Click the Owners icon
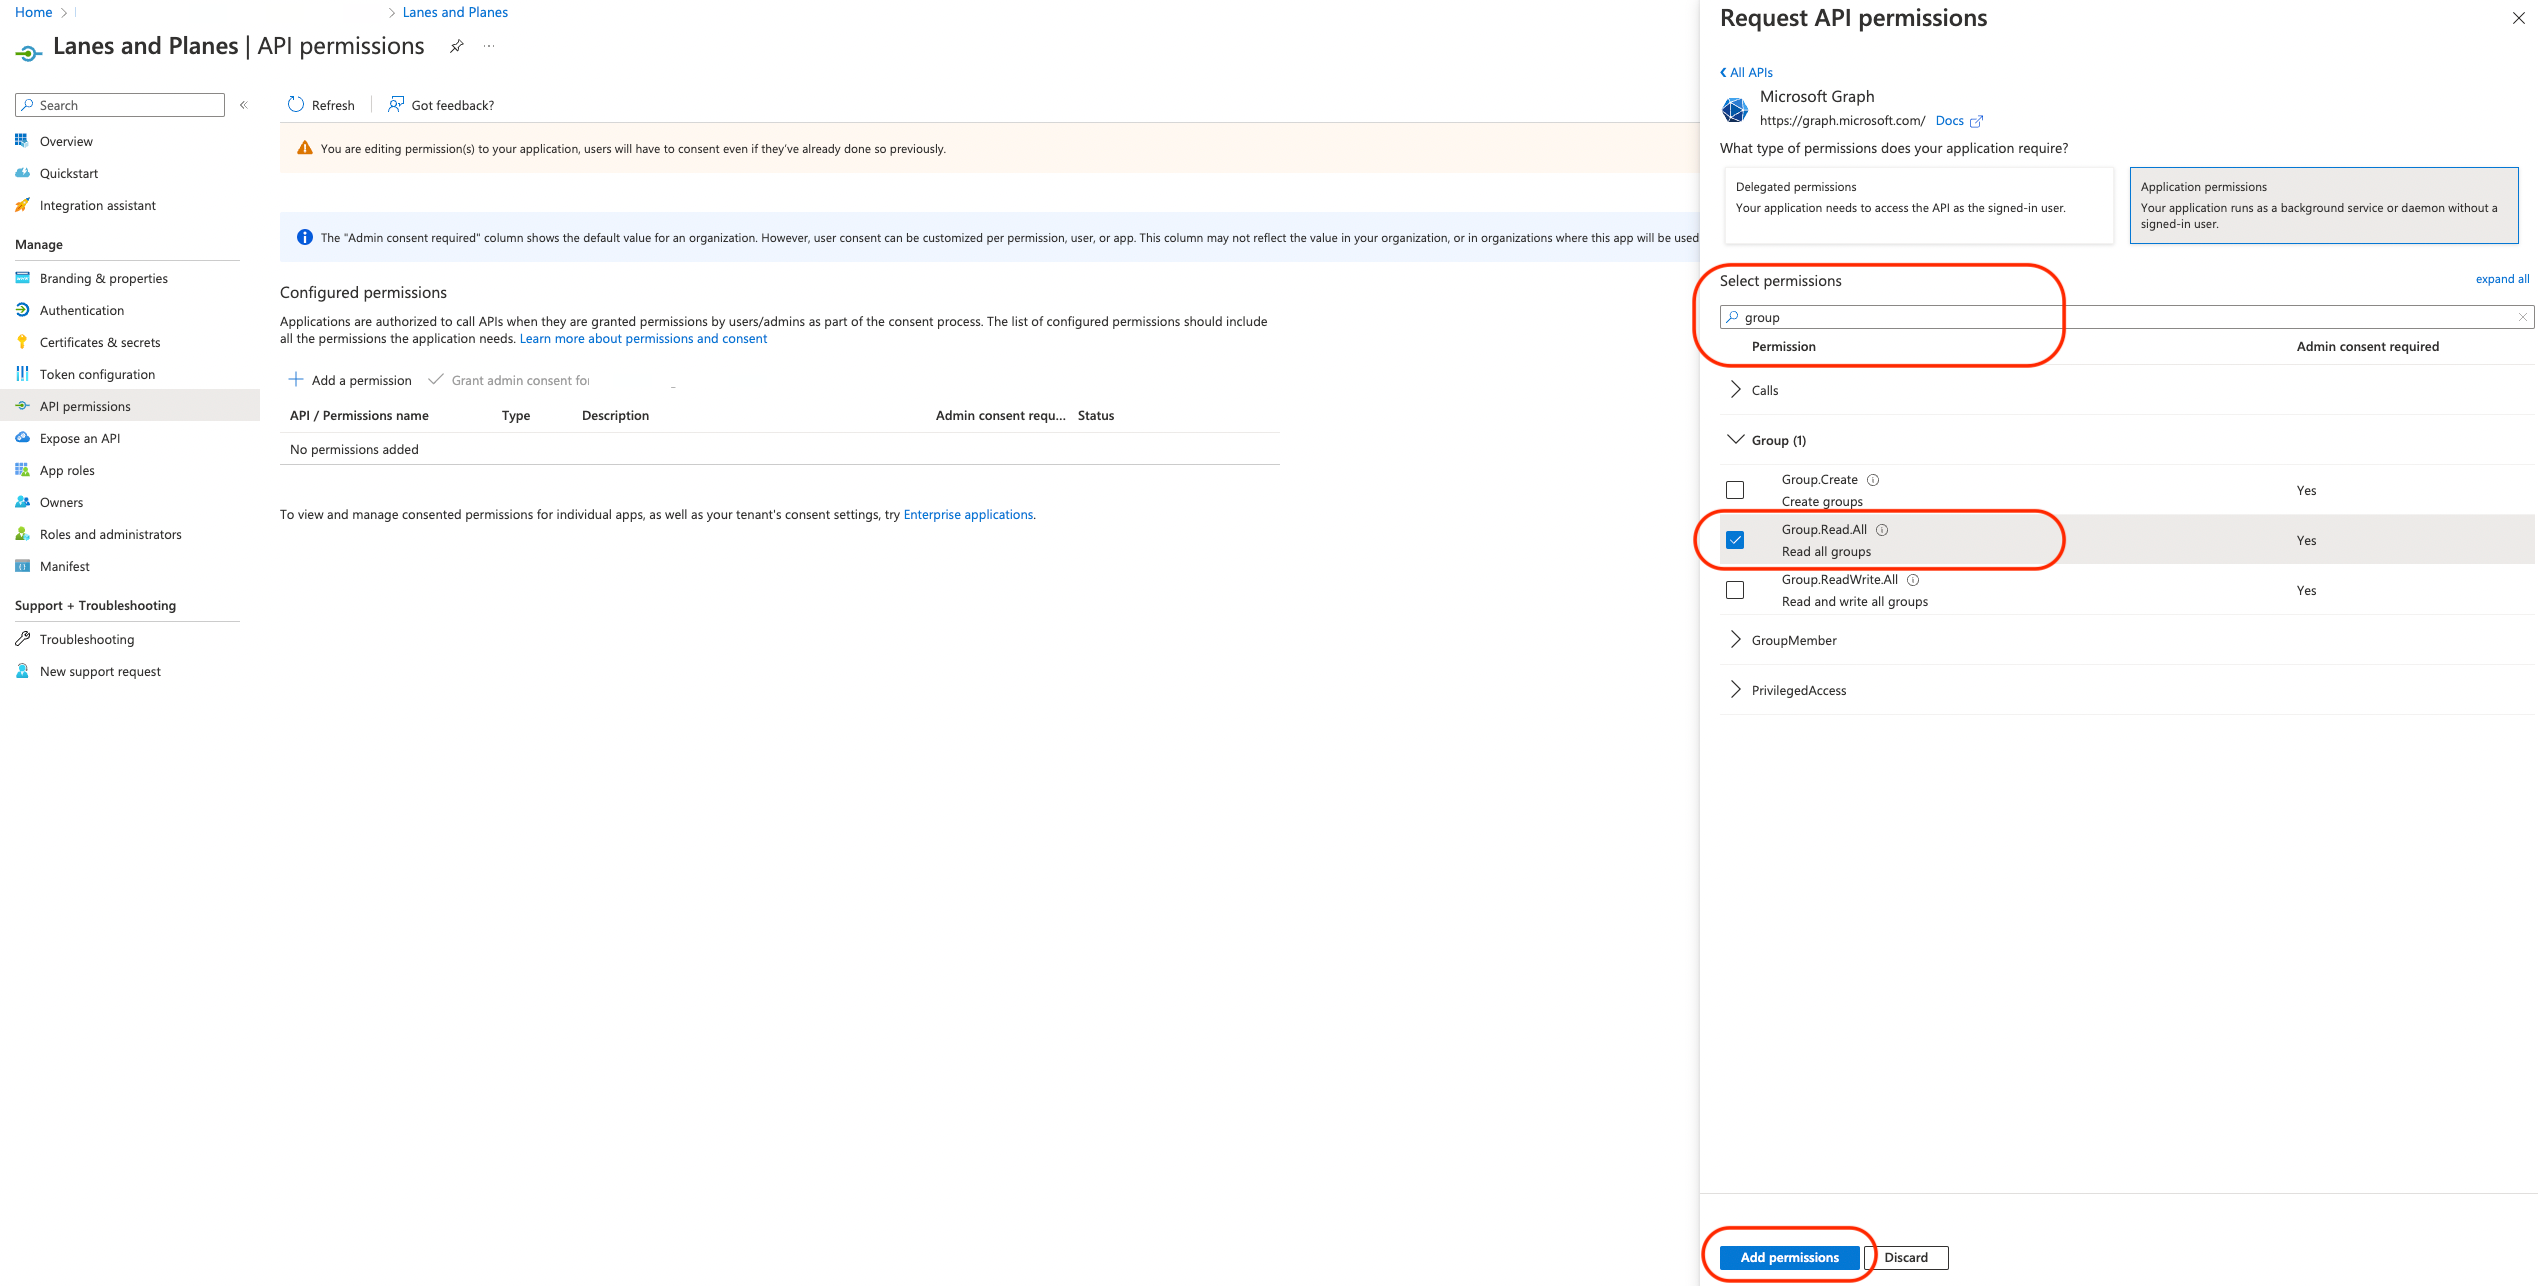Image resolution: width=2538 pixels, height=1286 pixels. (x=22, y=502)
